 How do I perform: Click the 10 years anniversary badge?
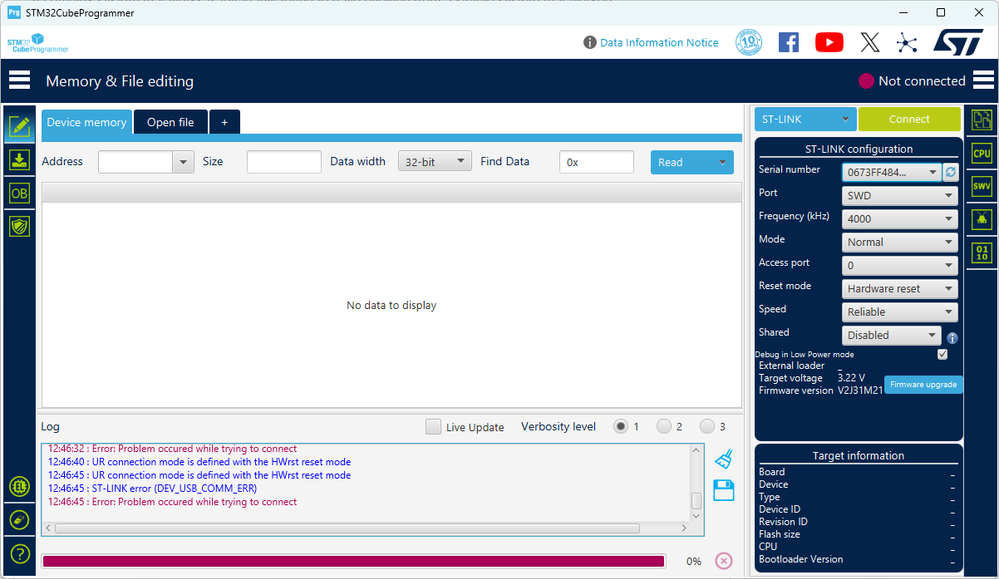pos(749,43)
